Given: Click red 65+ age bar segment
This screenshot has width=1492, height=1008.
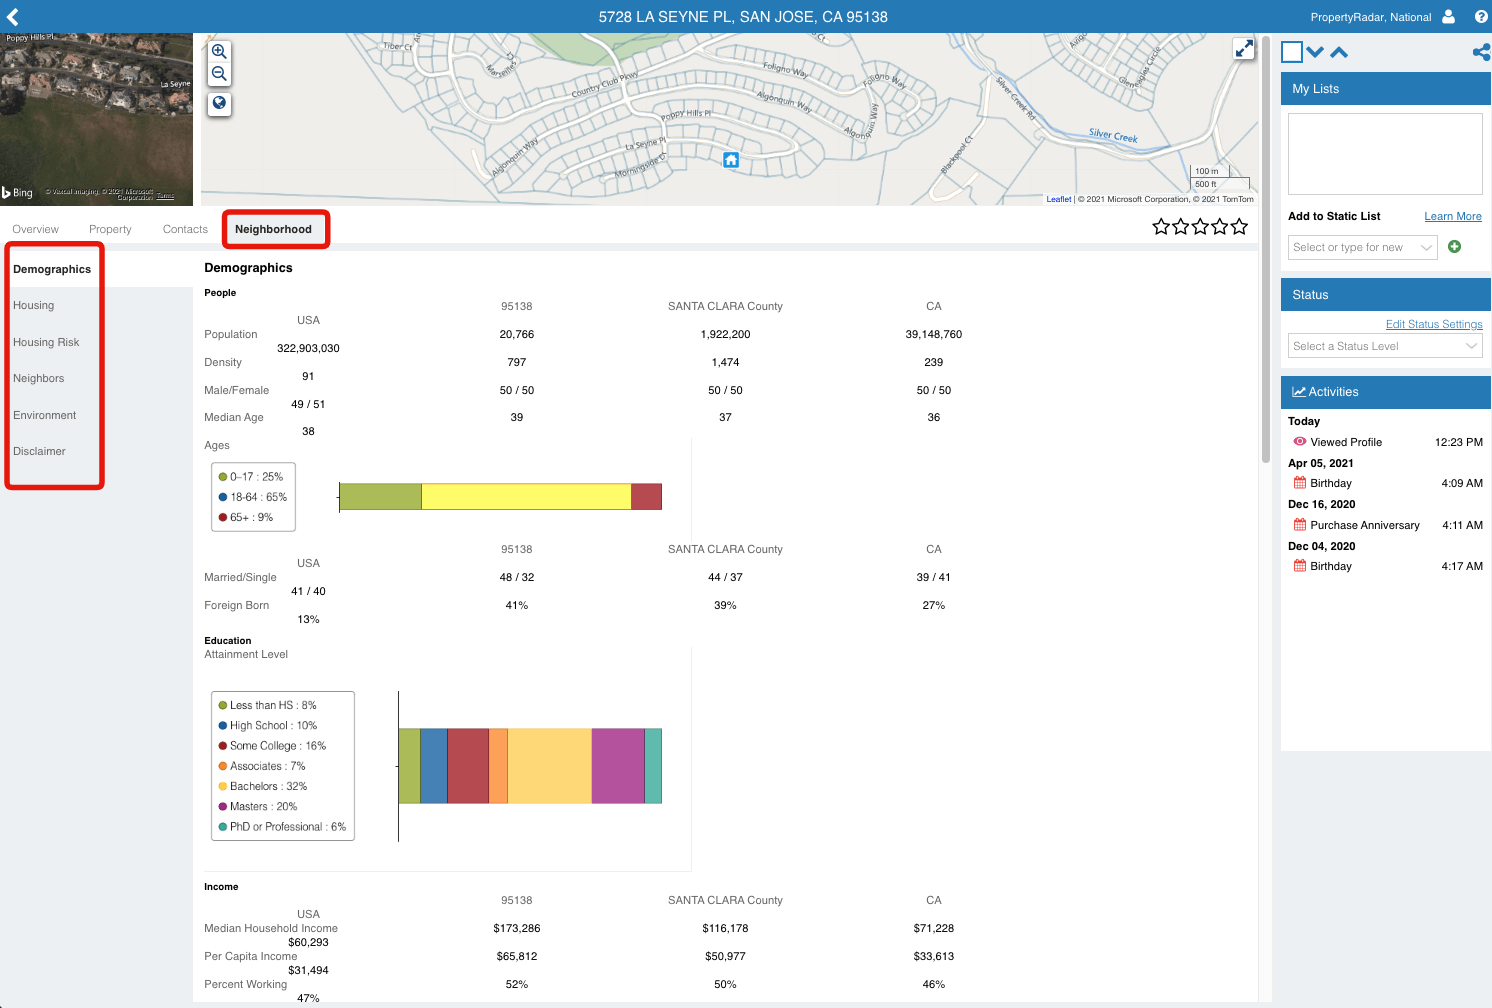Looking at the screenshot, I should [646, 496].
